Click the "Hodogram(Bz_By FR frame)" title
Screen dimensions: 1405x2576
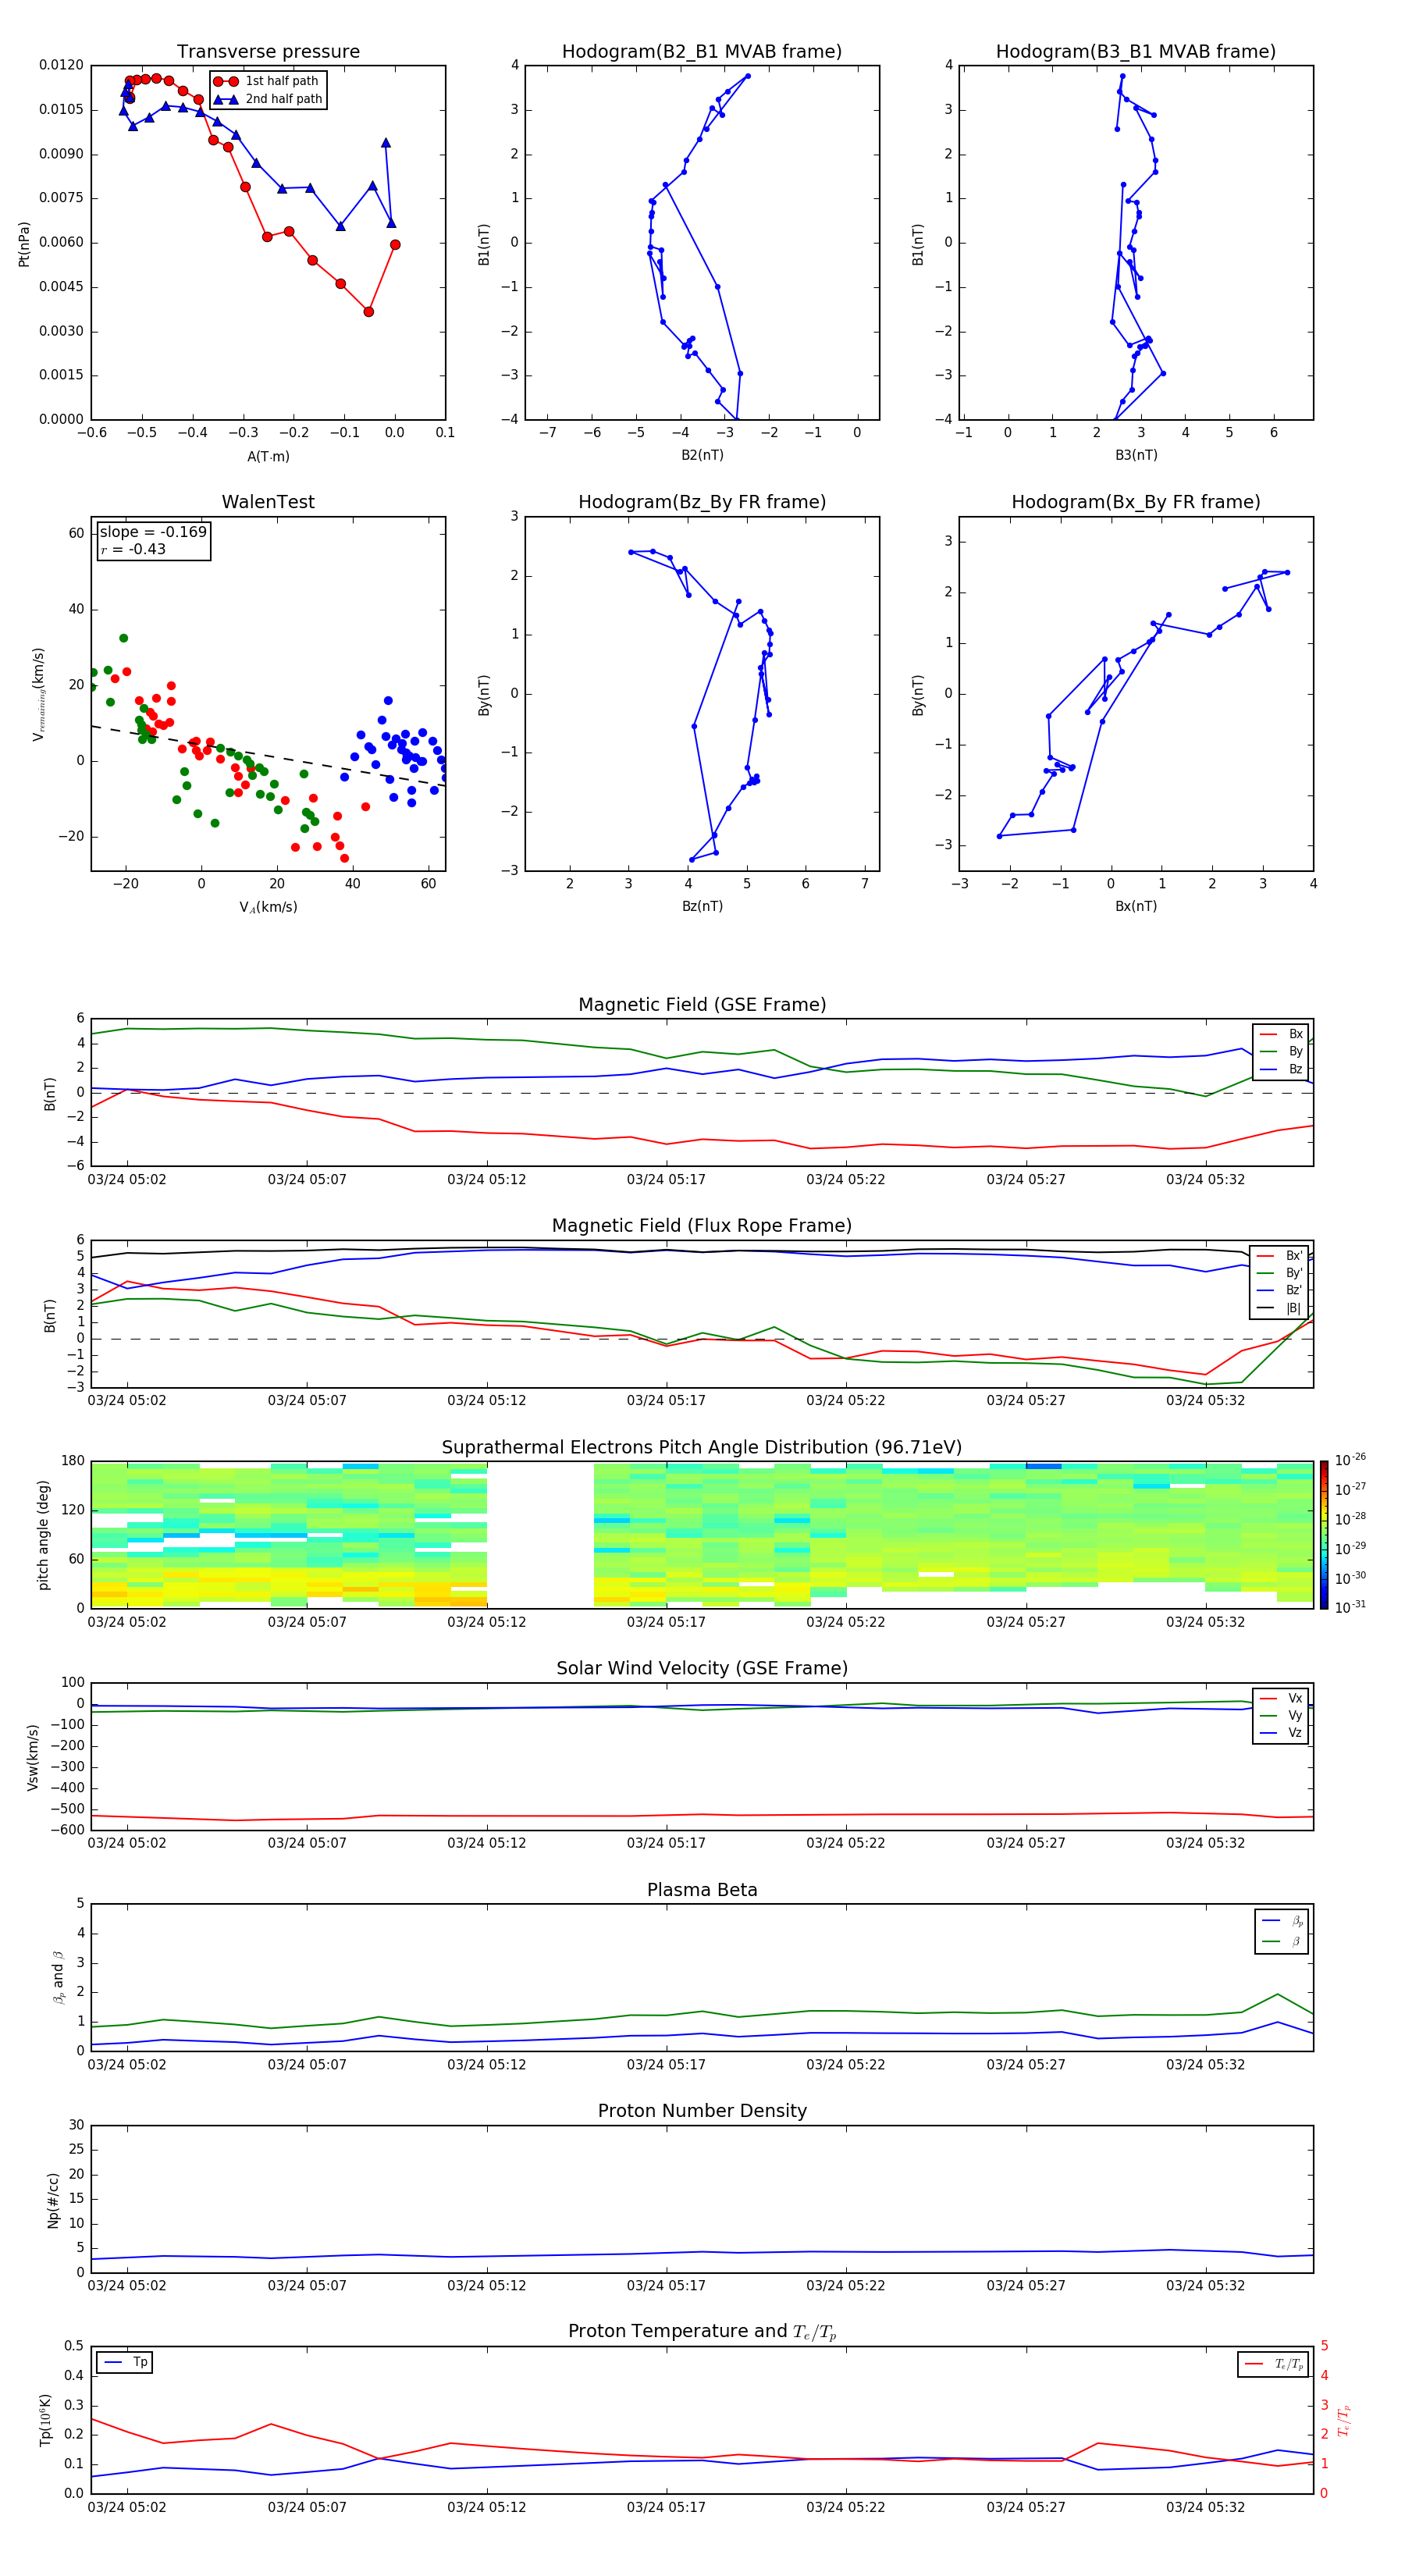coord(702,502)
